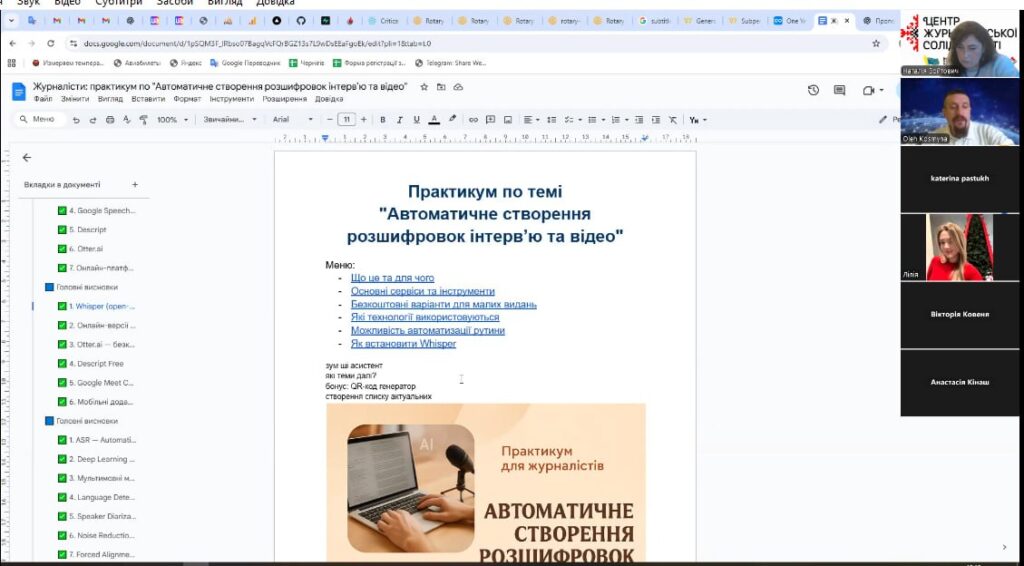Image resolution: width=1024 pixels, height=566 pixels.
Task: Open paragraph style dropdown Звичайни
Action: click(230, 120)
